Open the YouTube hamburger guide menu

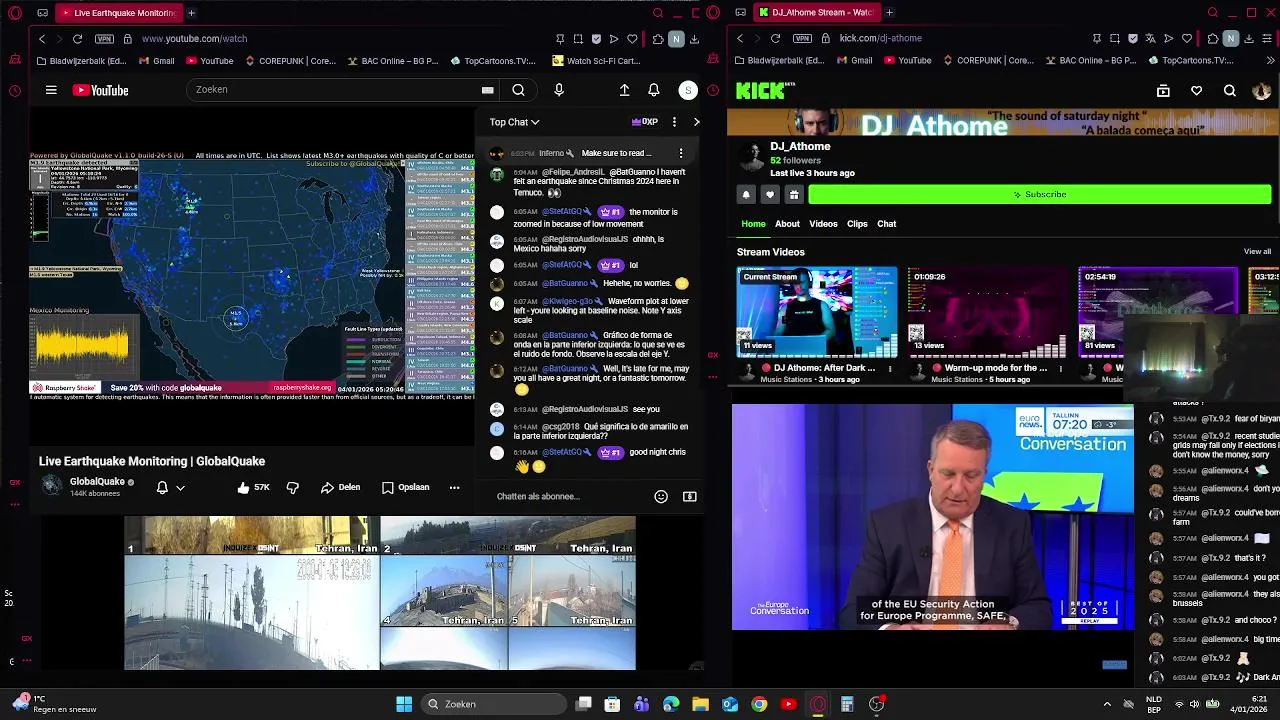tap(51, 90)
